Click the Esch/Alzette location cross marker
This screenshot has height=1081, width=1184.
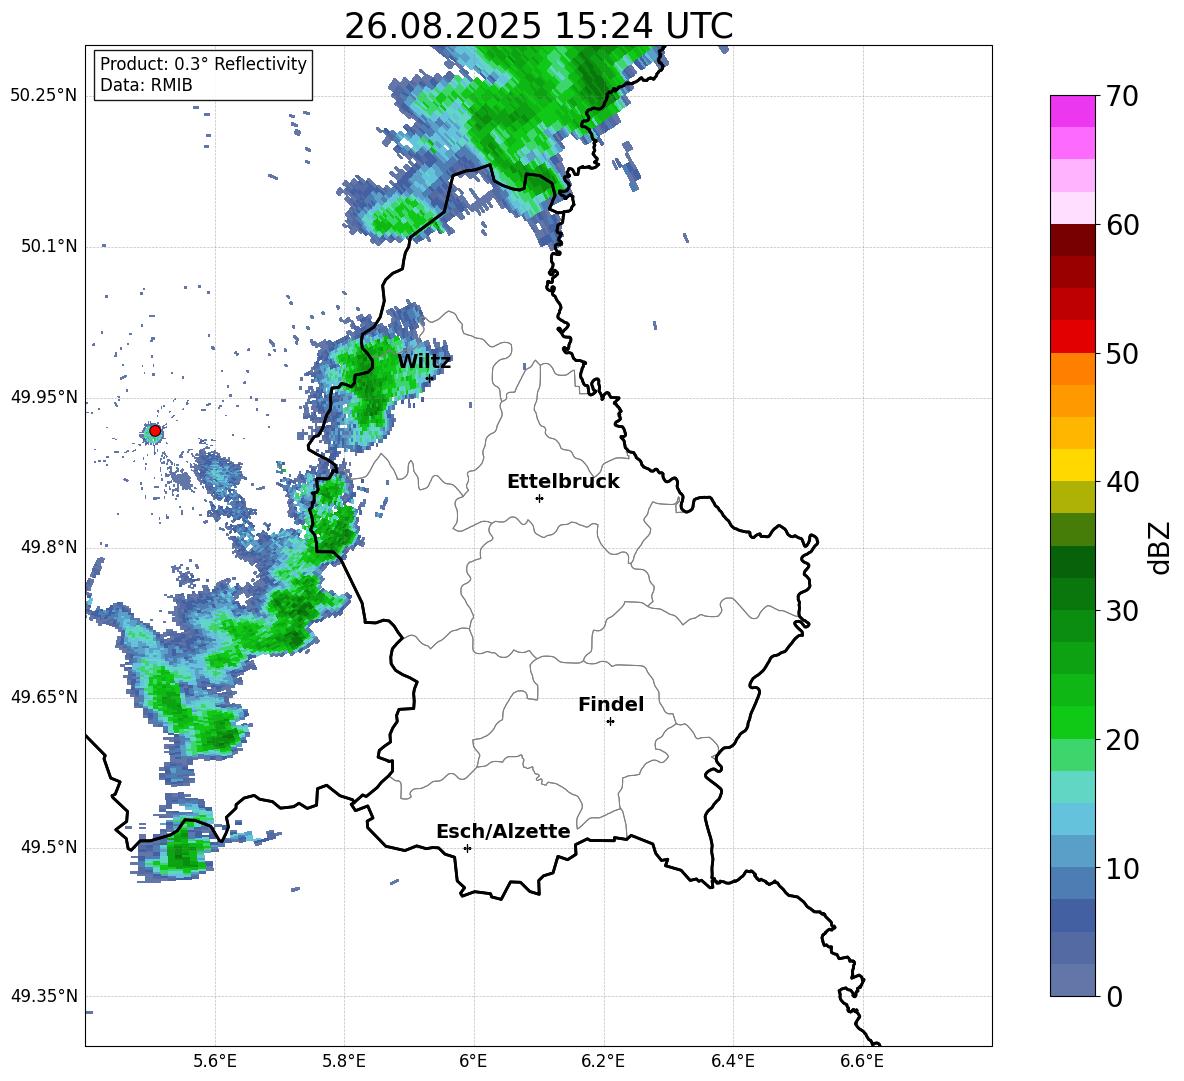(467, 848)
